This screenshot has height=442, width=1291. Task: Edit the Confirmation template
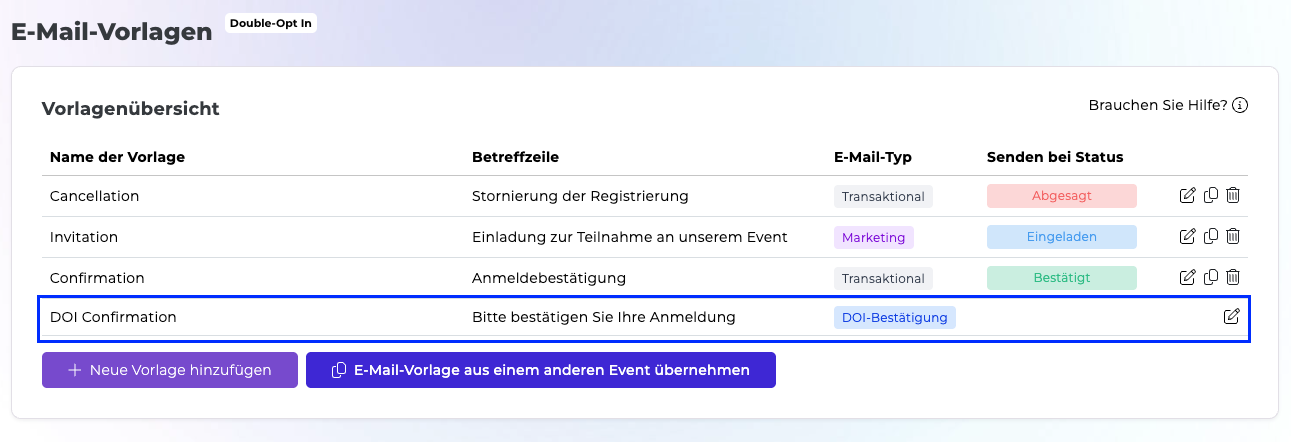[x=1188, y=277]
